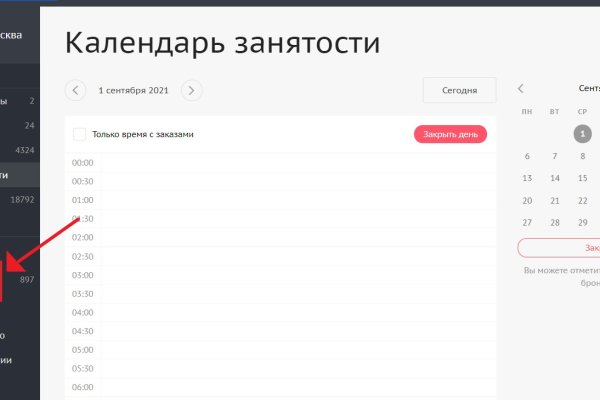Pick date 14 in the mini calendar

(555, 178)
